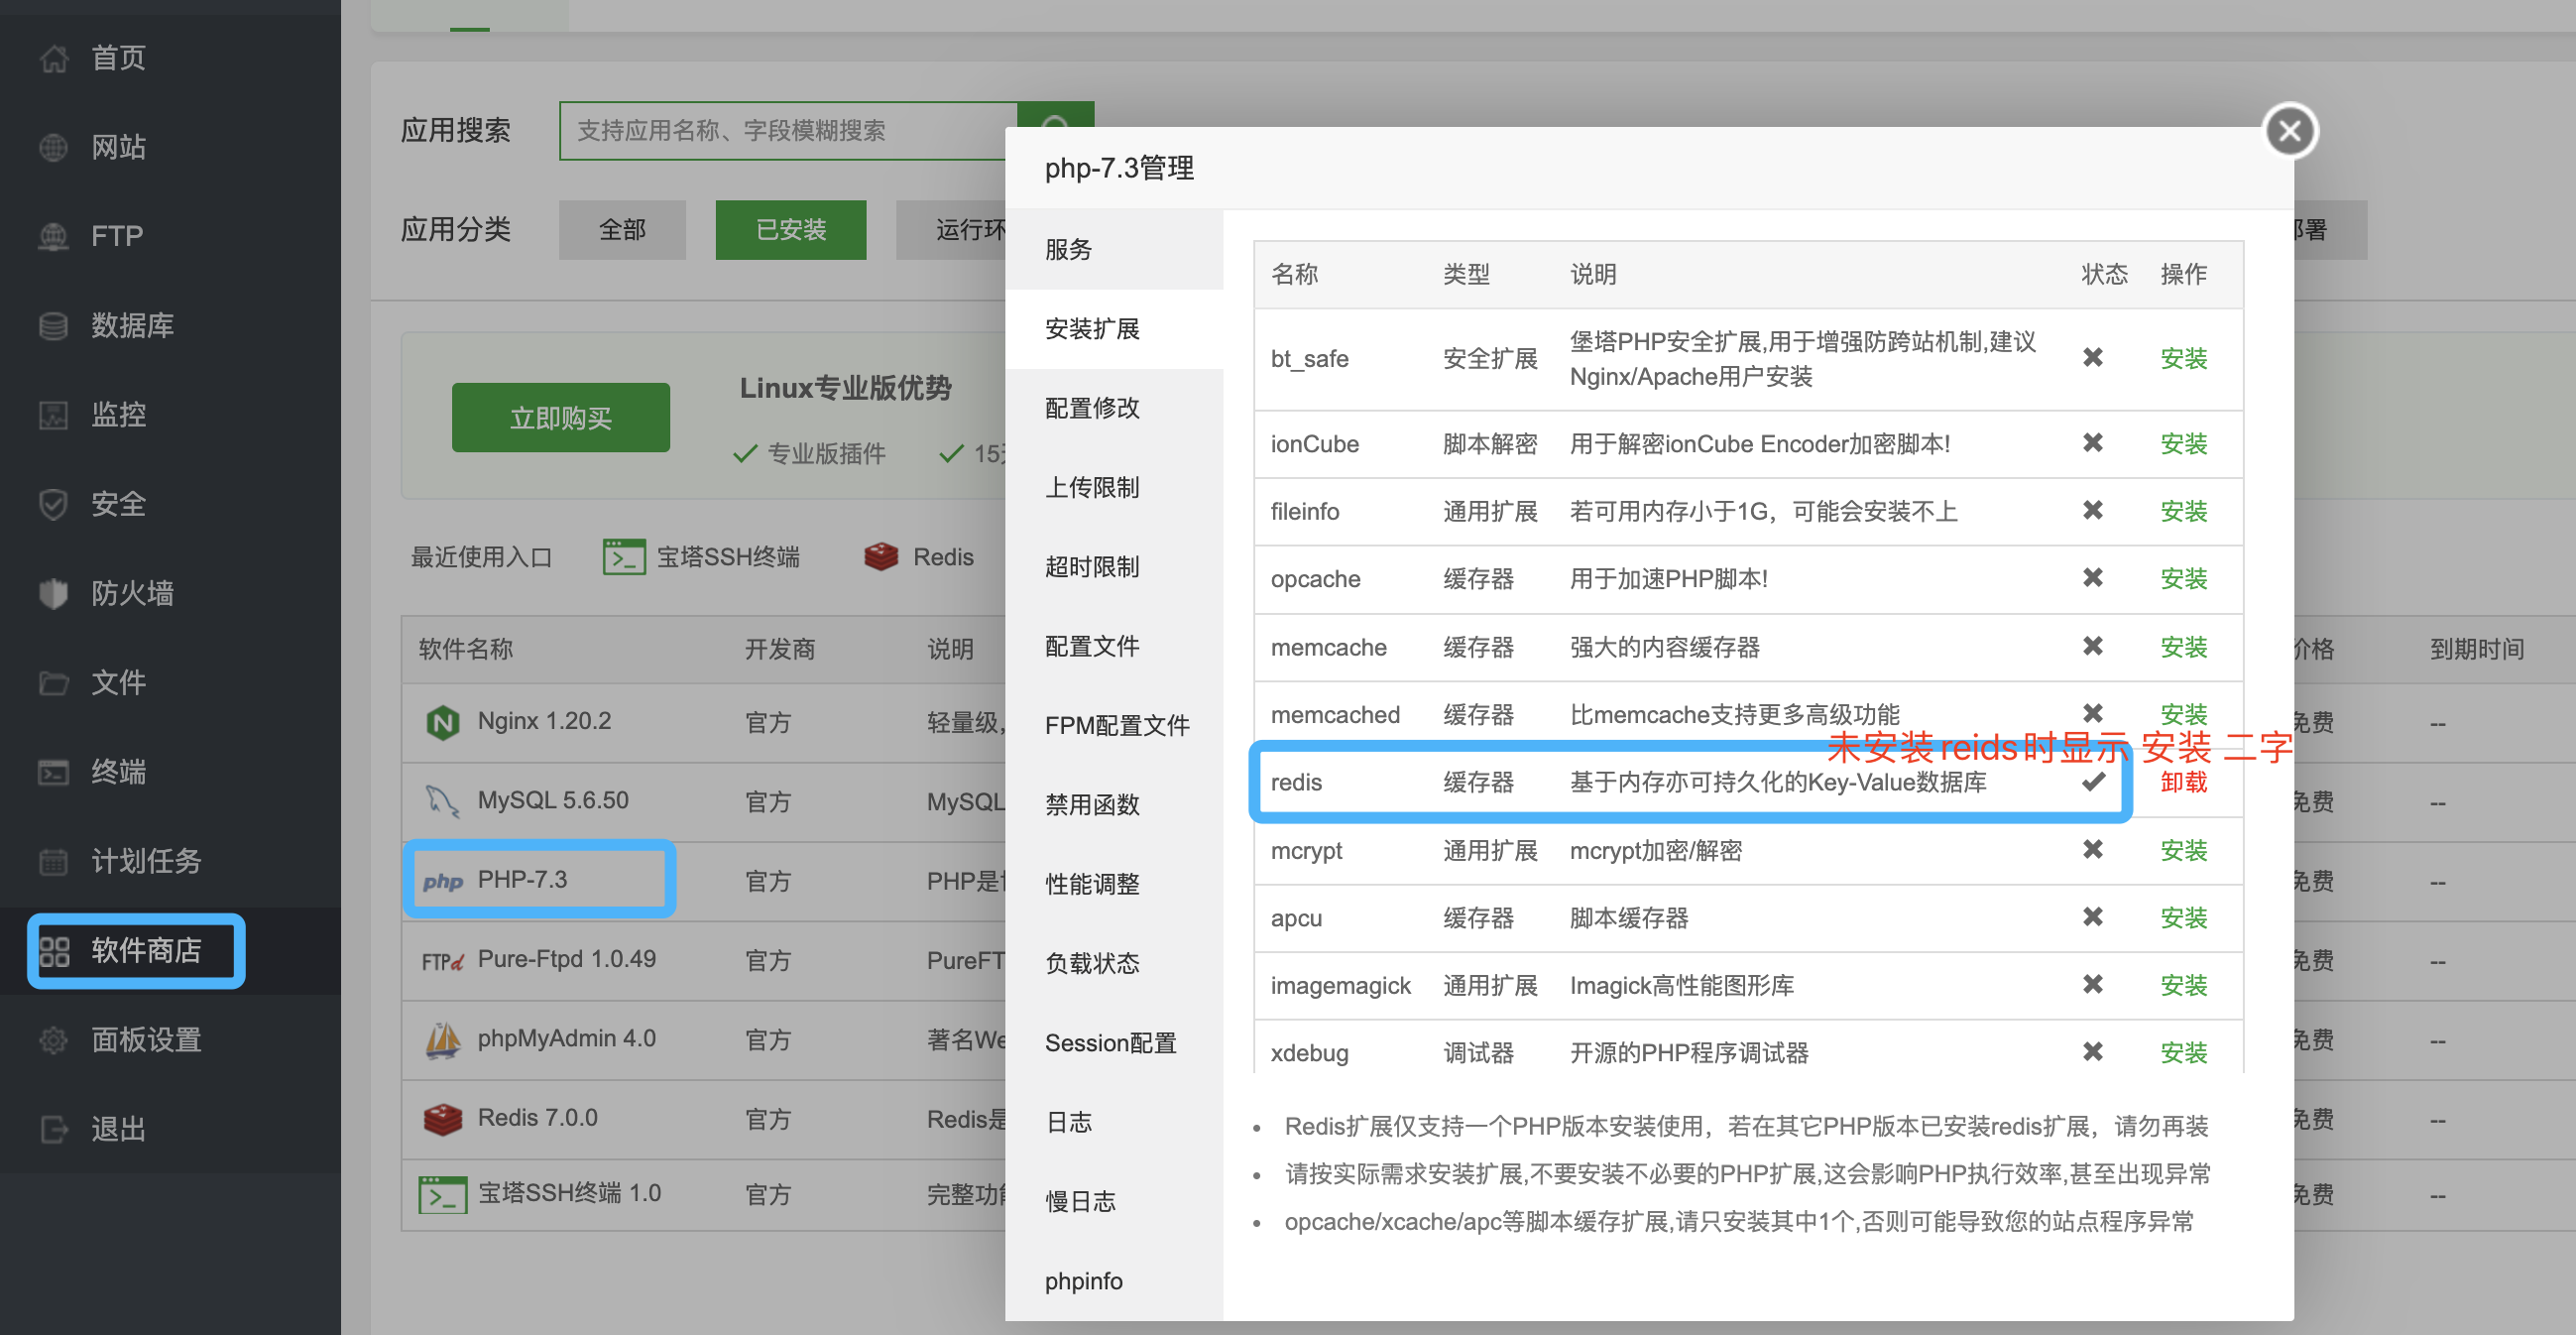Open 数据库 in the sidebar
Screen dimensions: 2576x1335
tap(170, 326)
